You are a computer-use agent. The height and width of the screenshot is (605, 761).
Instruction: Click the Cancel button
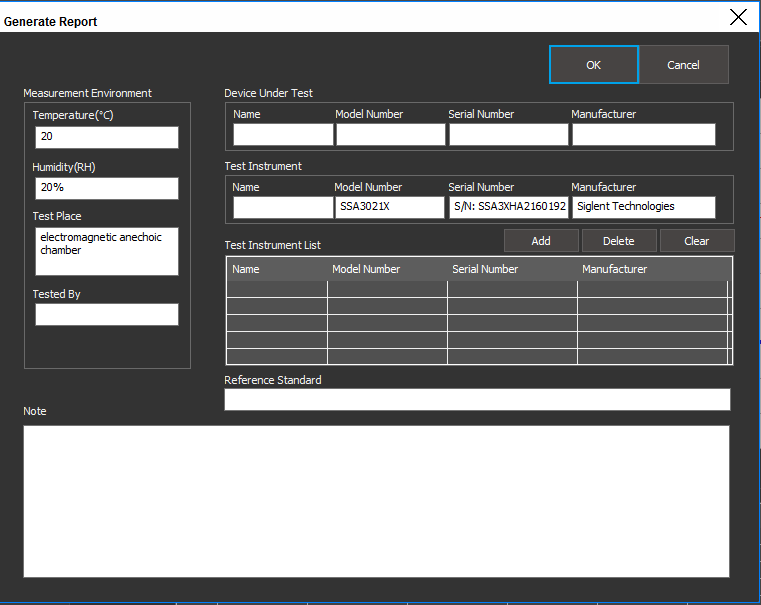click(x=683, y=65)
